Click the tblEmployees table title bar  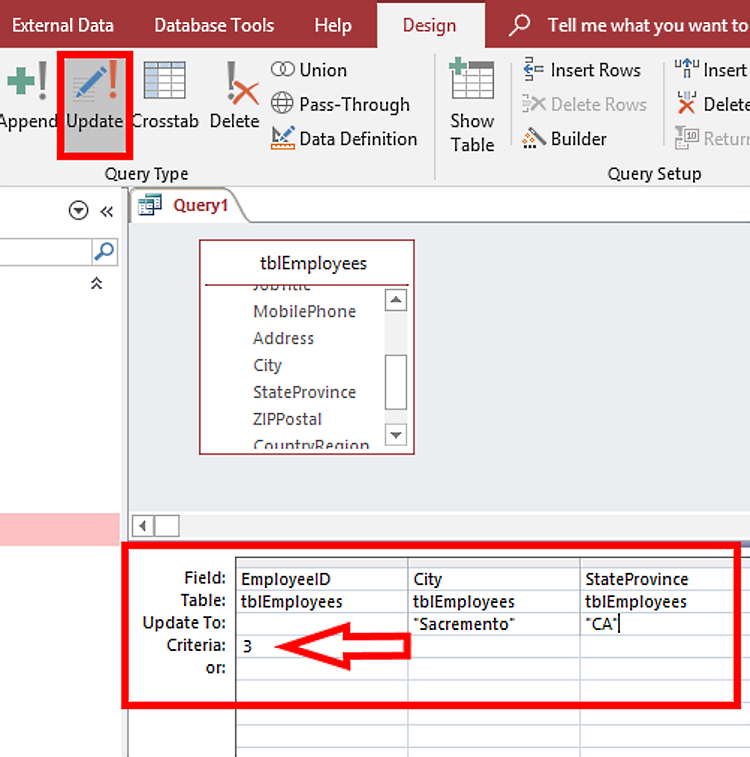point(307,263)
